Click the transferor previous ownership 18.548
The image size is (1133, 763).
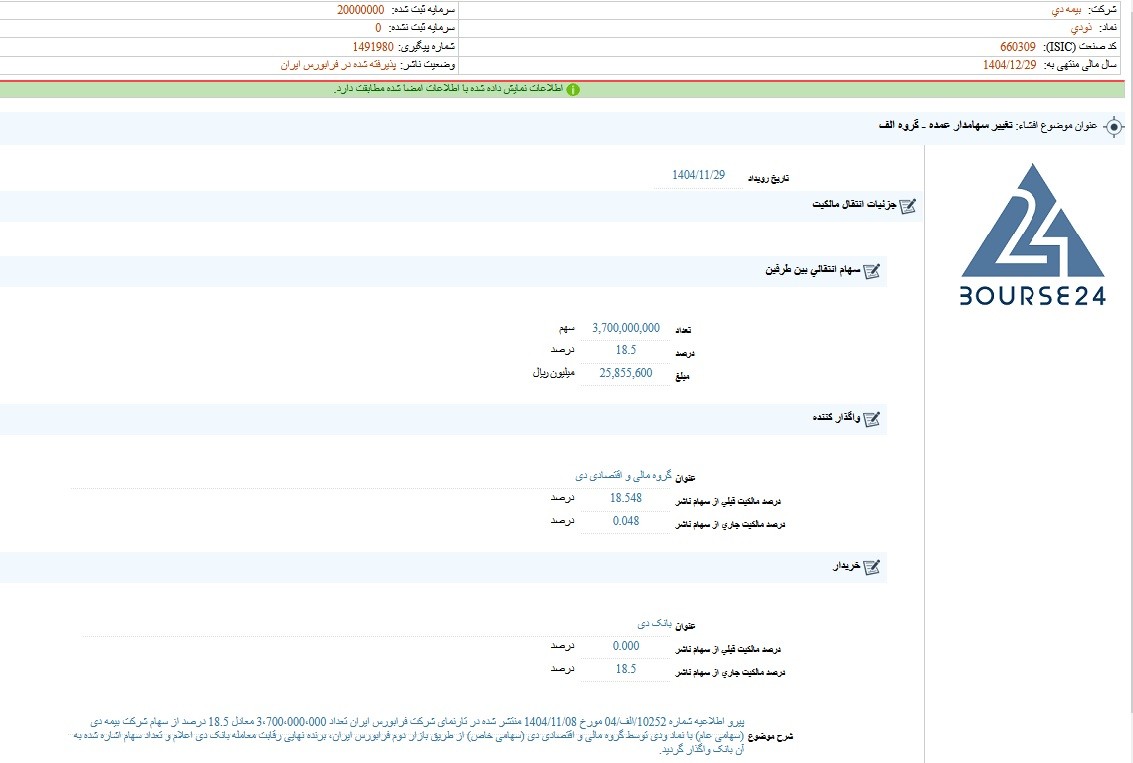[626, 498]
